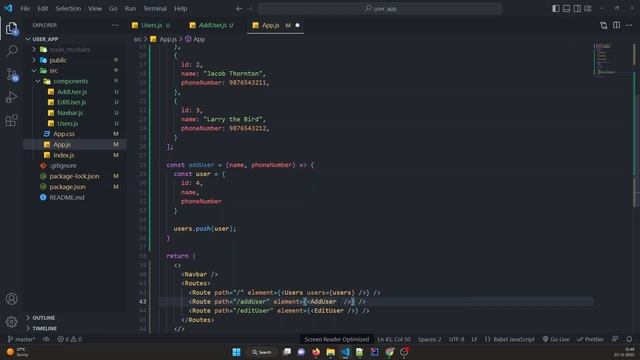Click errors and warnings count
The height and width of the screenshot is (360, 640).
click(x=69, y=339)
